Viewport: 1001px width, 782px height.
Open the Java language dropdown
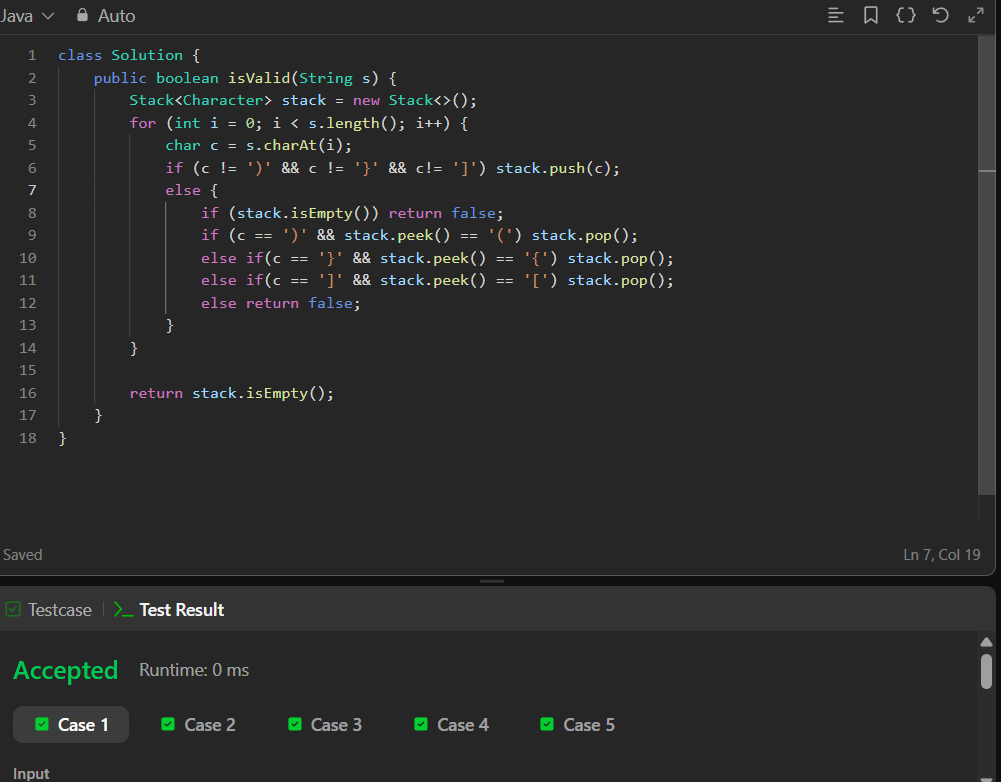(x=27, y=16)
